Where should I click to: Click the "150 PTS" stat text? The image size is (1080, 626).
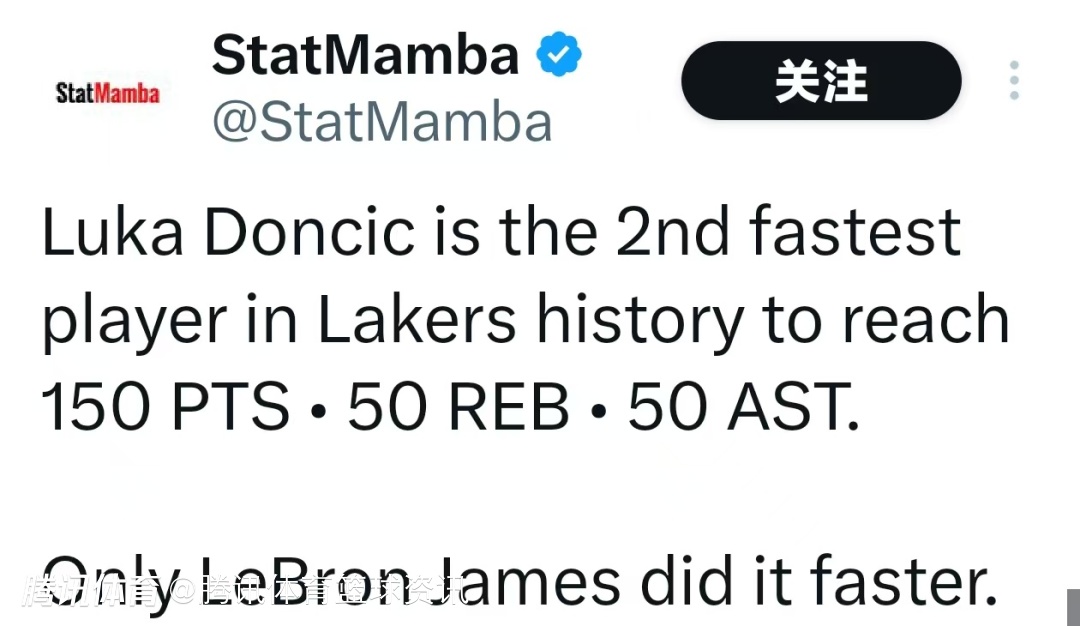point(166,409)
